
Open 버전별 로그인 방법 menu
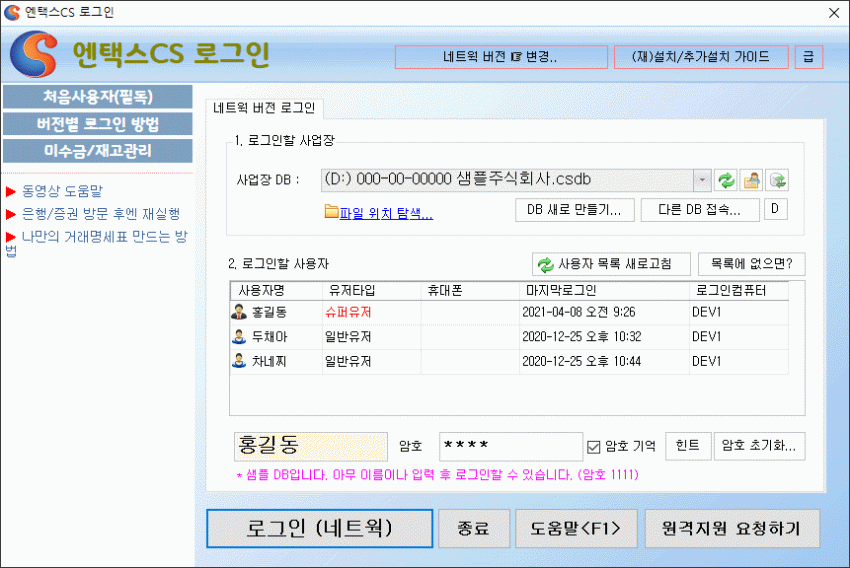pos(98,124)
